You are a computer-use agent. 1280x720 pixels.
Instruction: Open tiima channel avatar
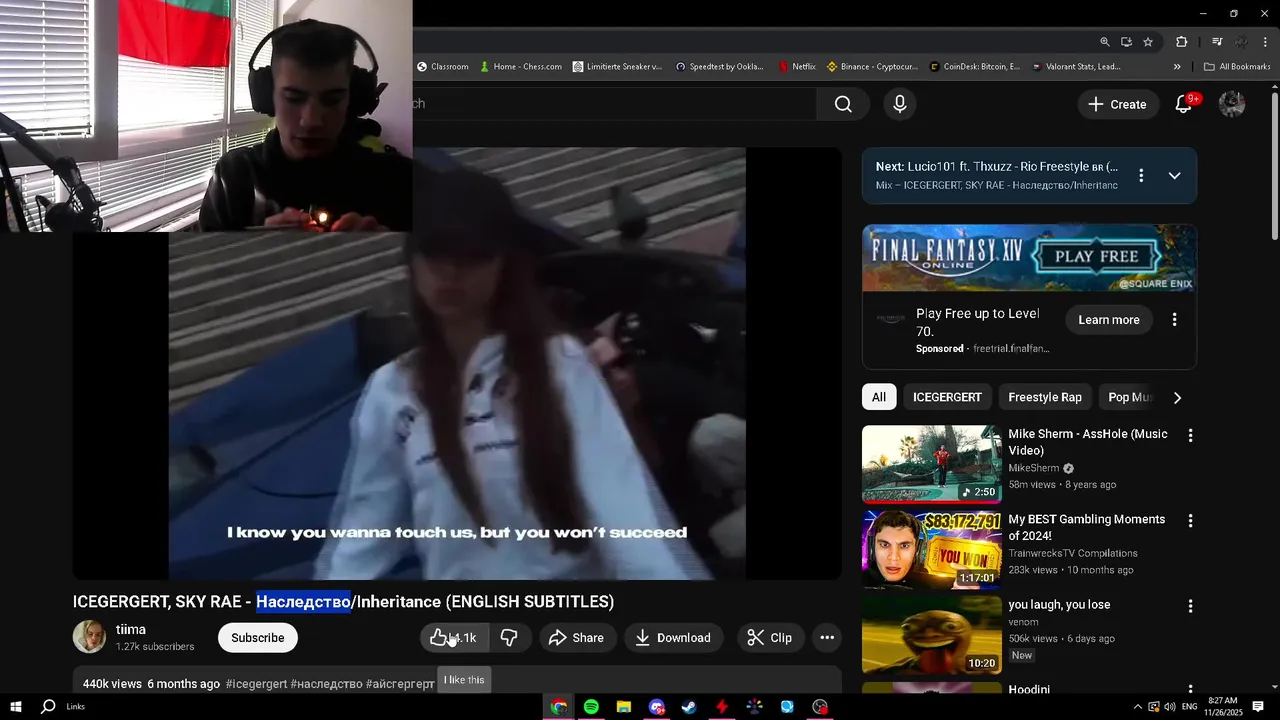point(89,637)
